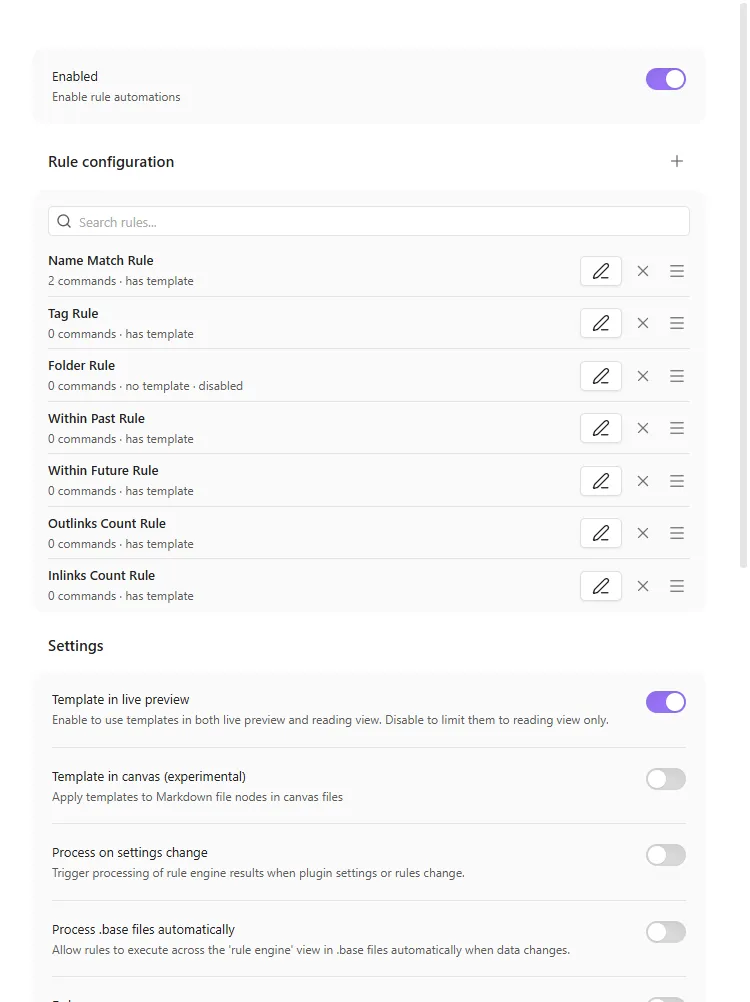Screen dimensions: 750x1002
Task: Select the Within Past Rule title
Action: [x=96, y=419]
